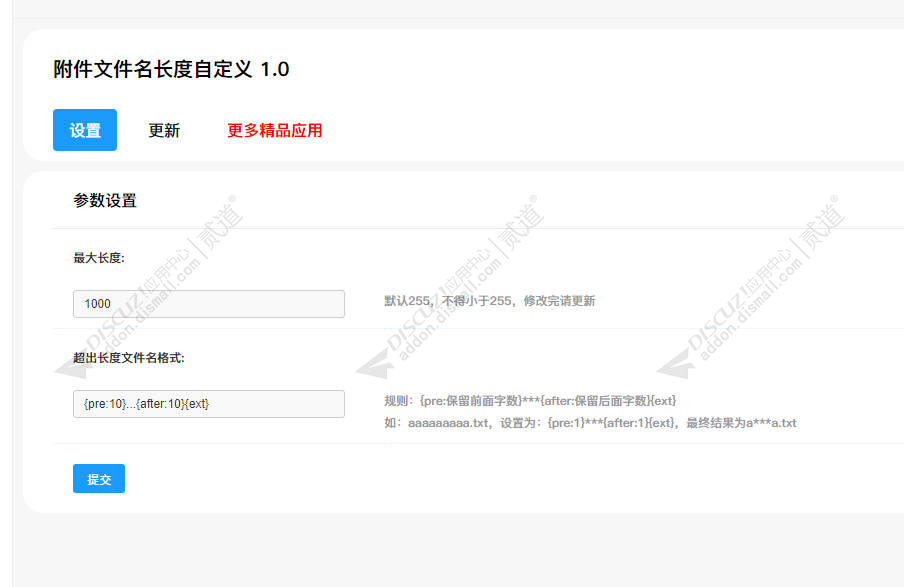Viewport: 904px width, 587px height.
Task: Select the rule text starting with 规则:
Action: (x=530, y=401)
